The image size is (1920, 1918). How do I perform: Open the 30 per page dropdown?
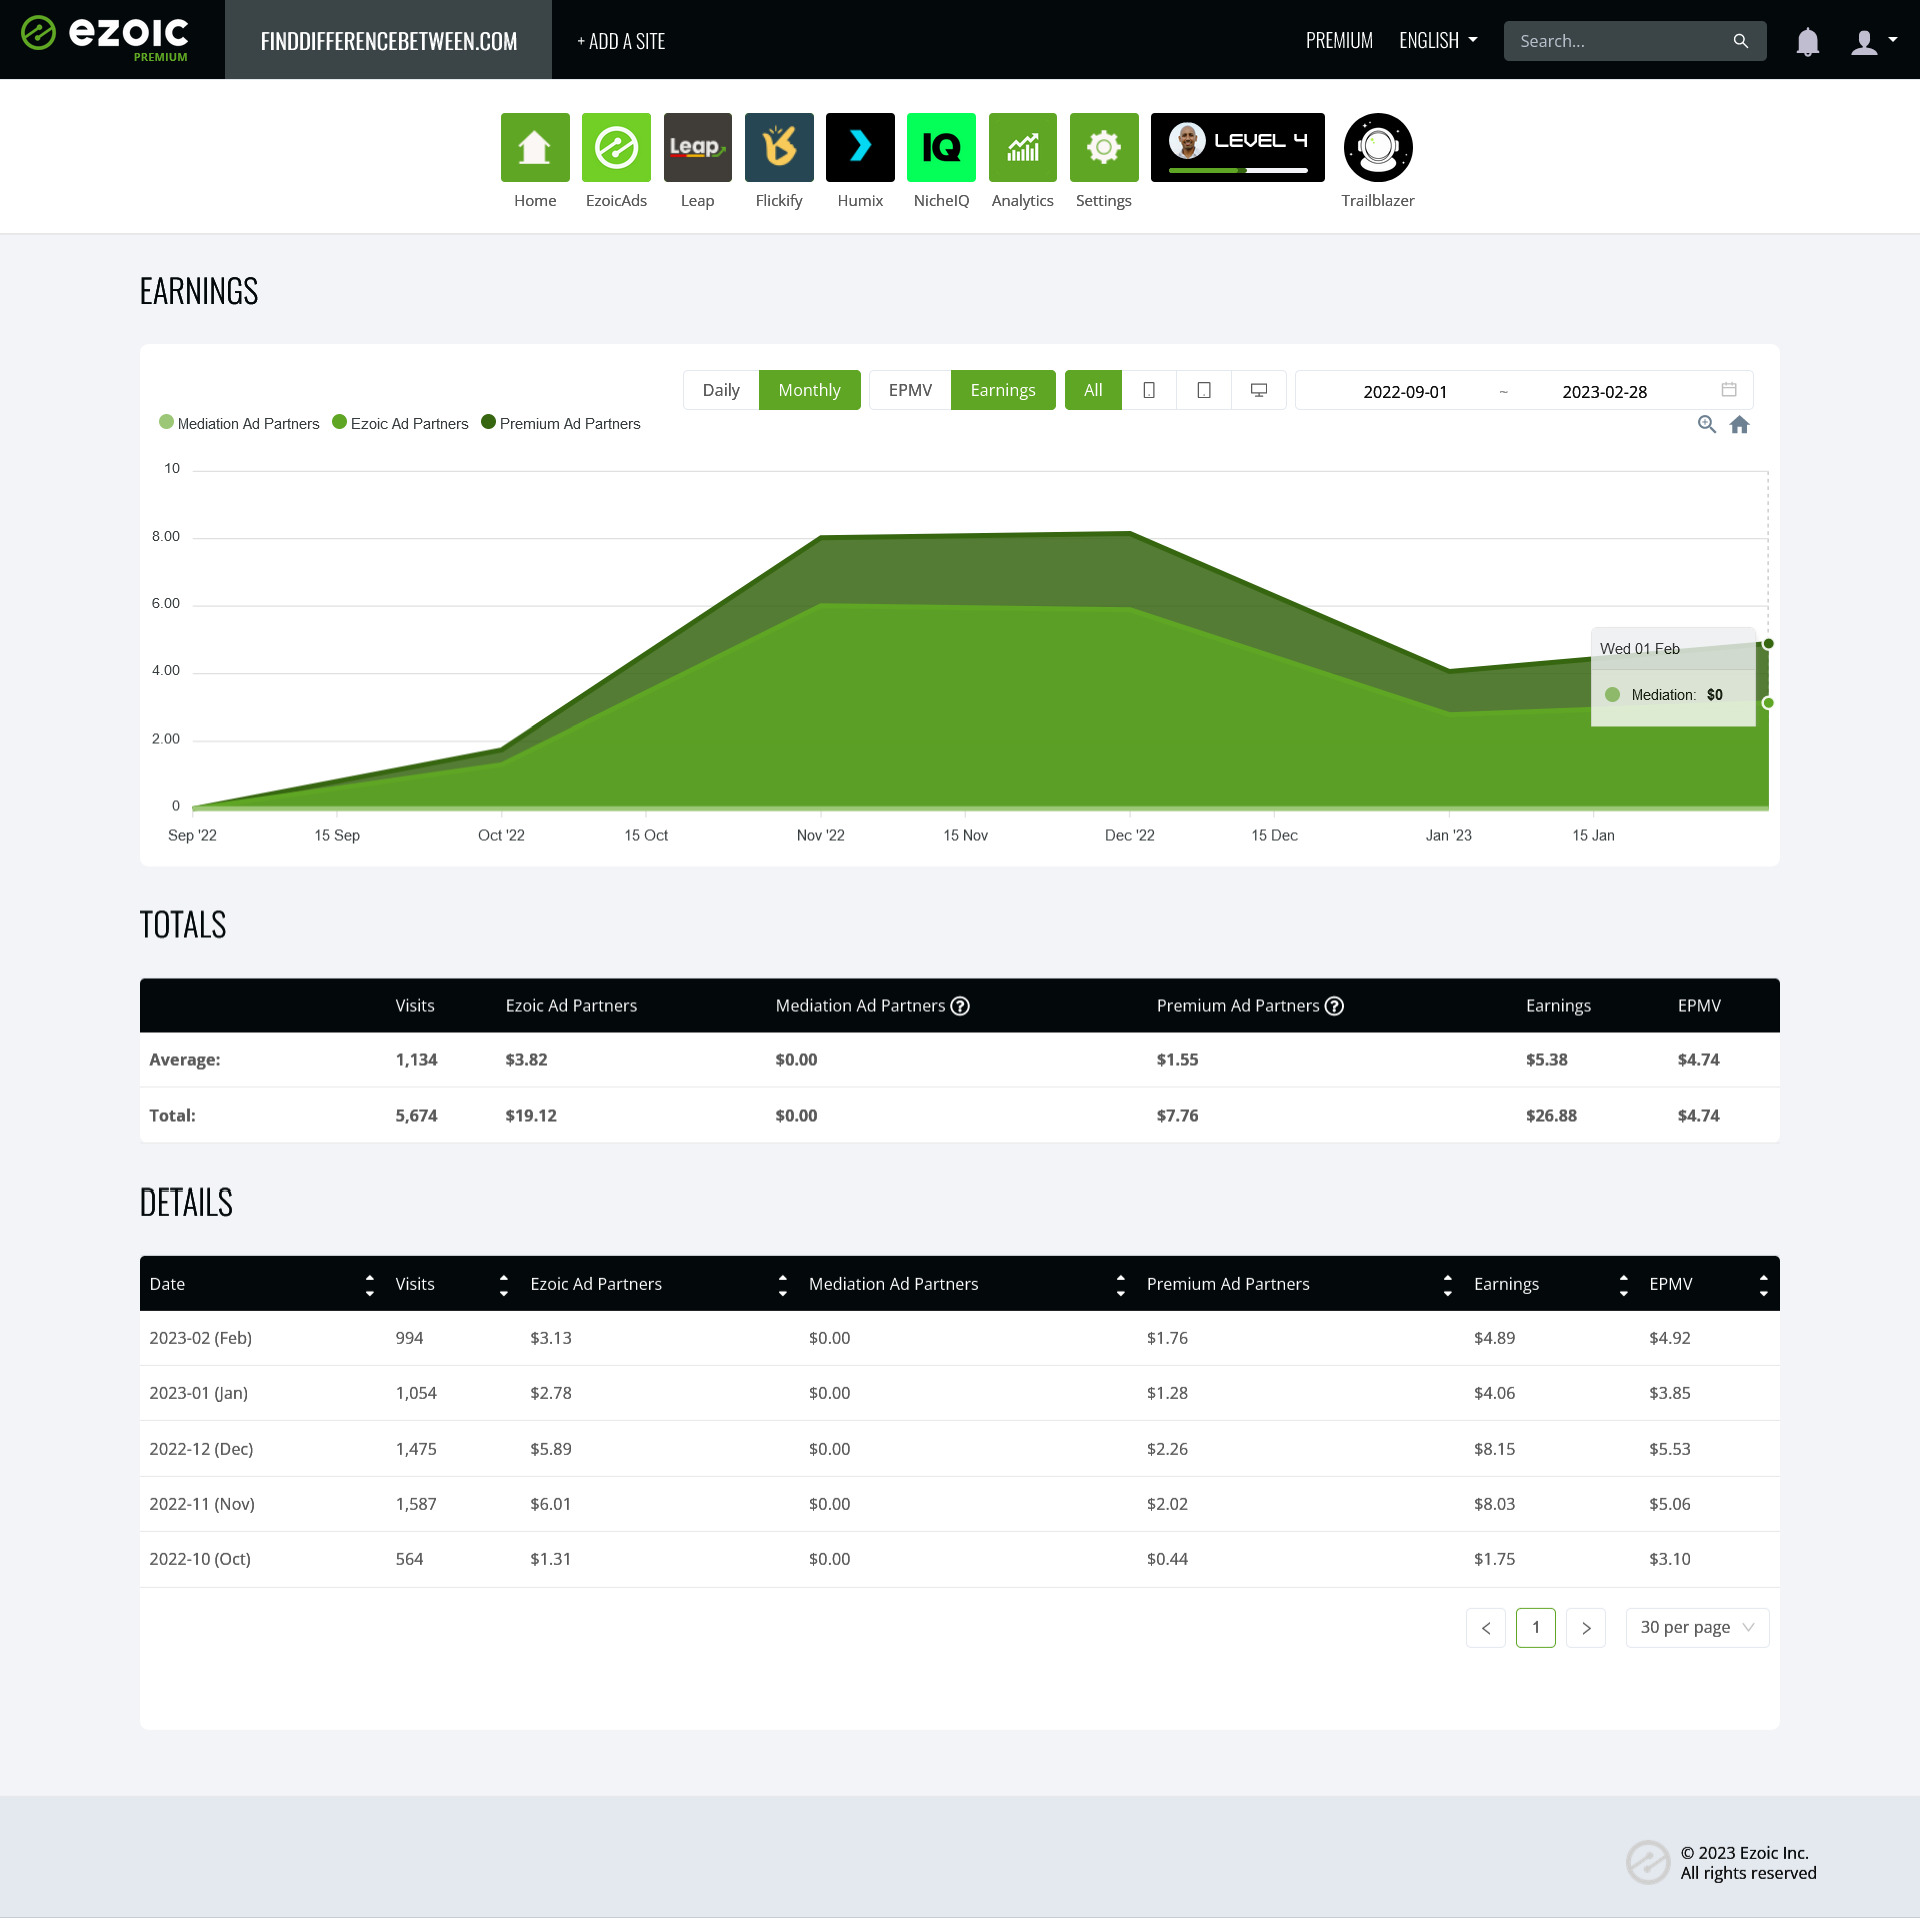[x=1697, y=1627]
